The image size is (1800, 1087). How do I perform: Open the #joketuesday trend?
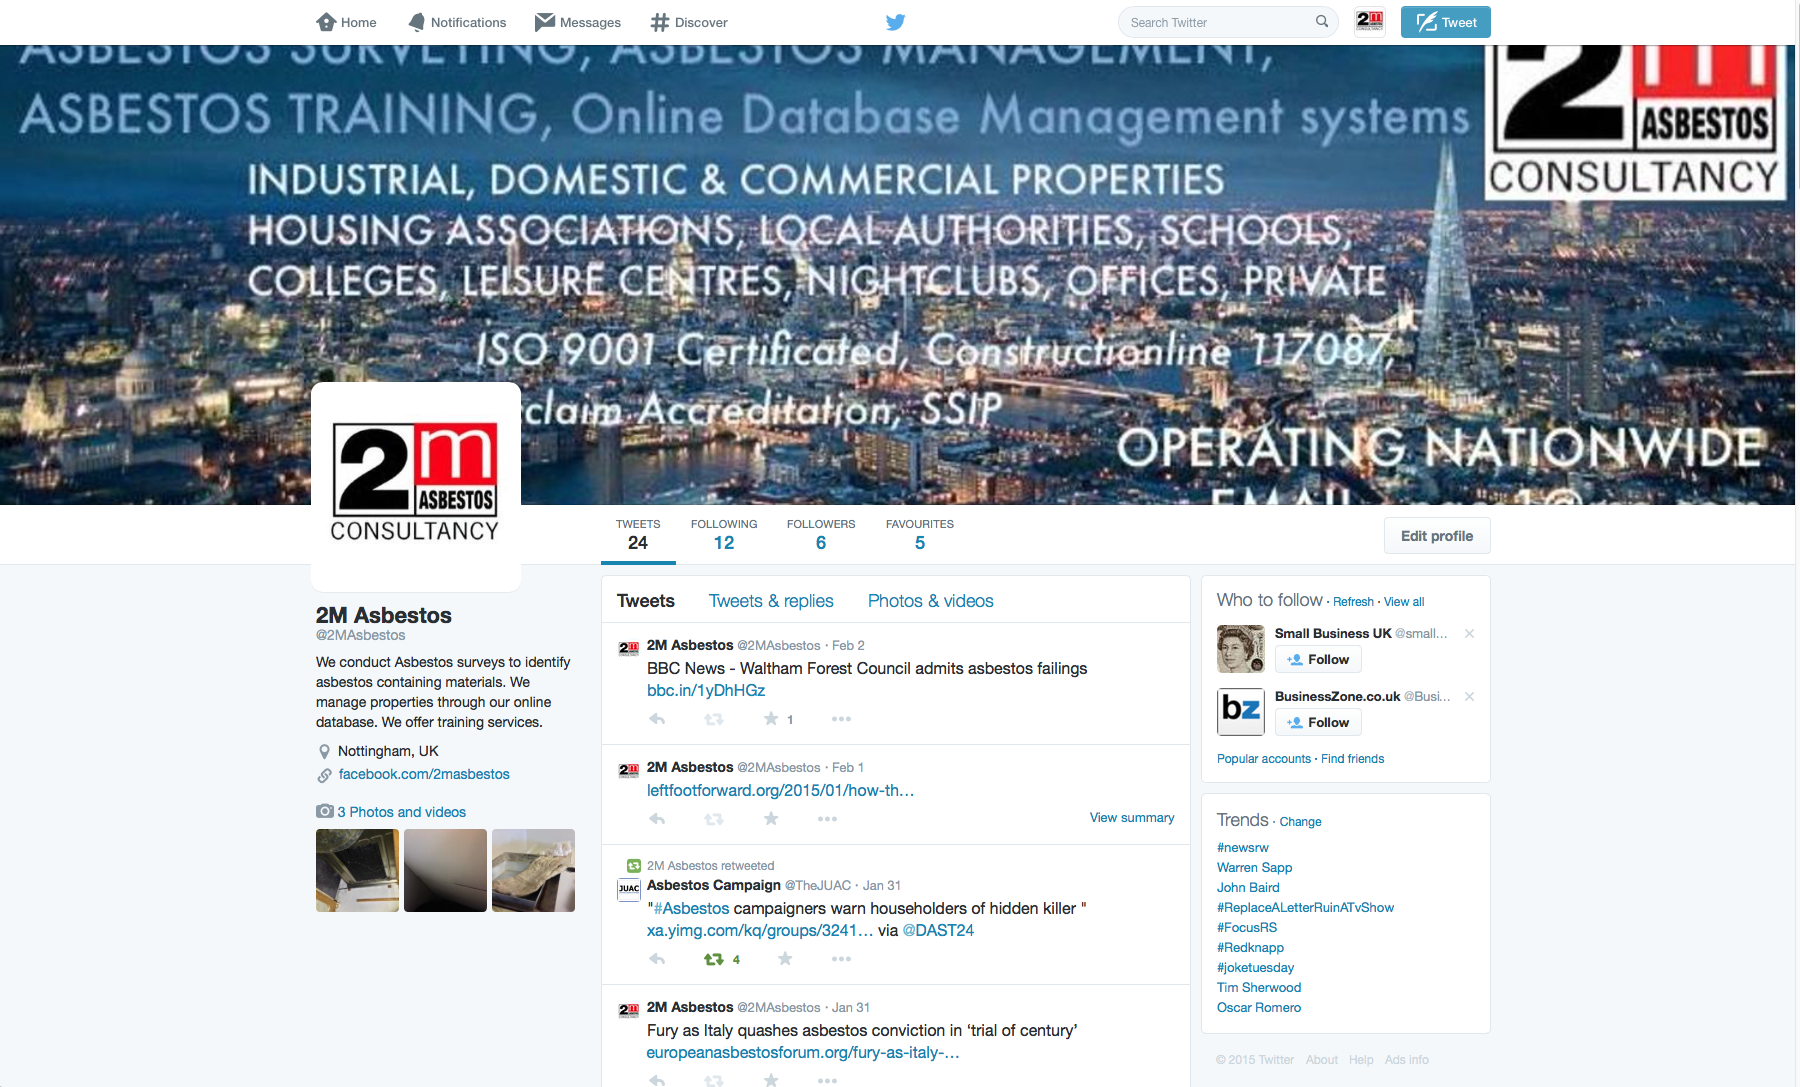(1255, 967)
